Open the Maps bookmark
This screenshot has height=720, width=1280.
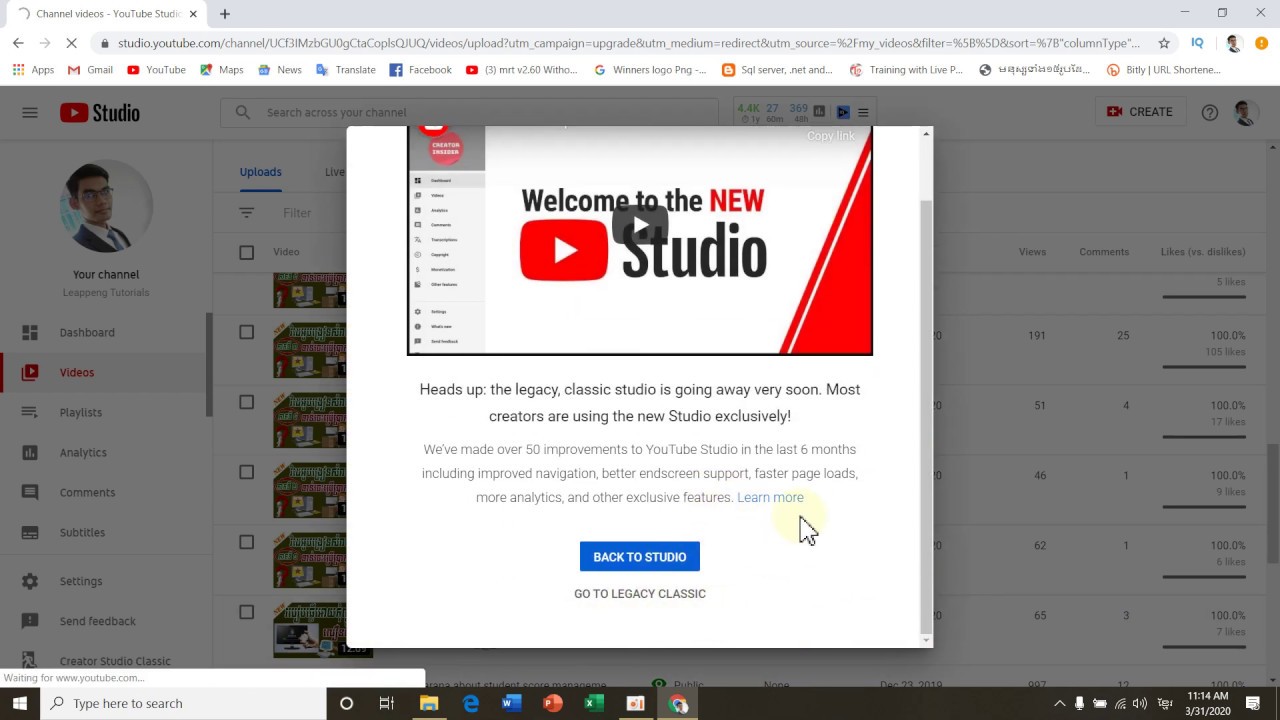(222, 70)
